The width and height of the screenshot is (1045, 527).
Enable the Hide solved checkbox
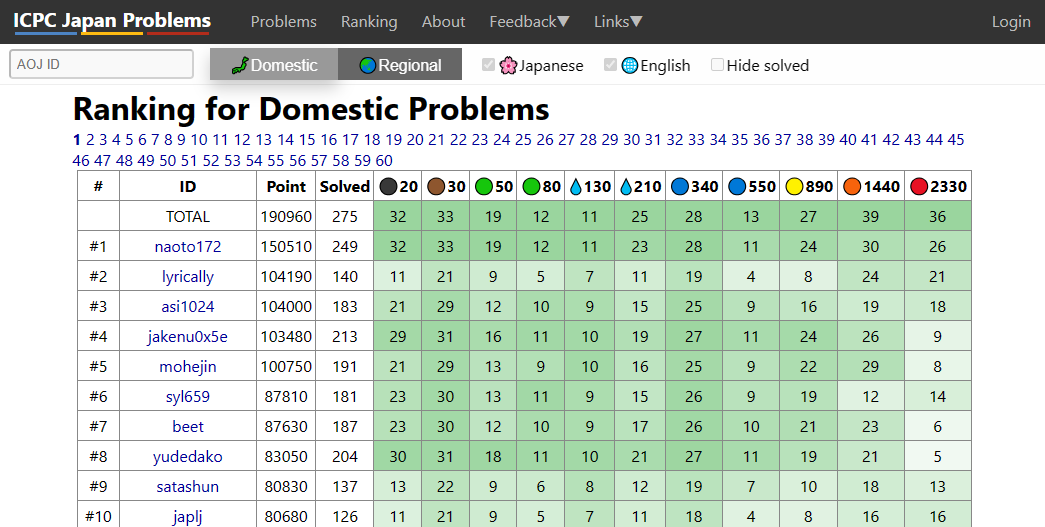tap(717, 65)
